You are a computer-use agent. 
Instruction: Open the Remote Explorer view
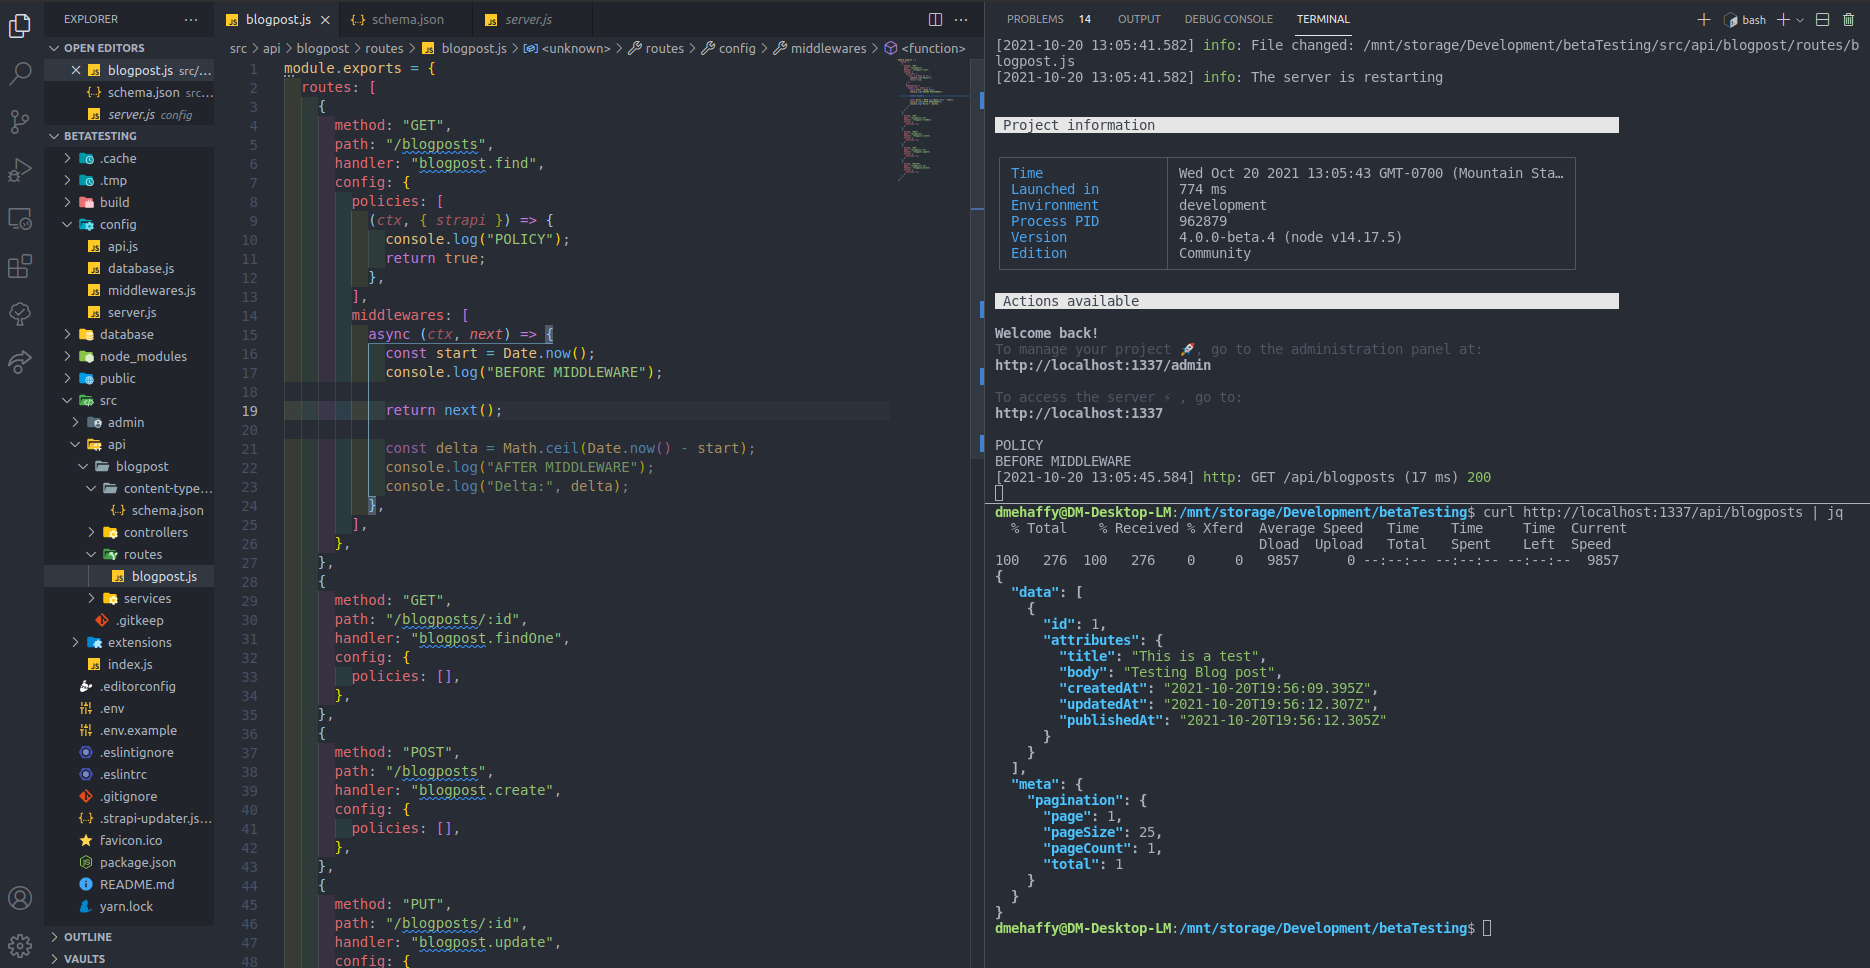(20, 218)
